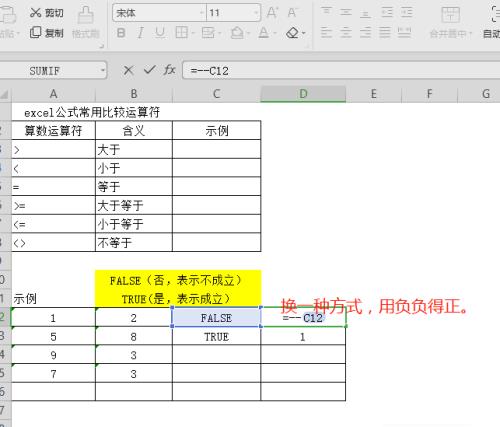Viewport: 500px width, 427px height.
Task: Click the cell style icon beside borders
Action: 208,33
